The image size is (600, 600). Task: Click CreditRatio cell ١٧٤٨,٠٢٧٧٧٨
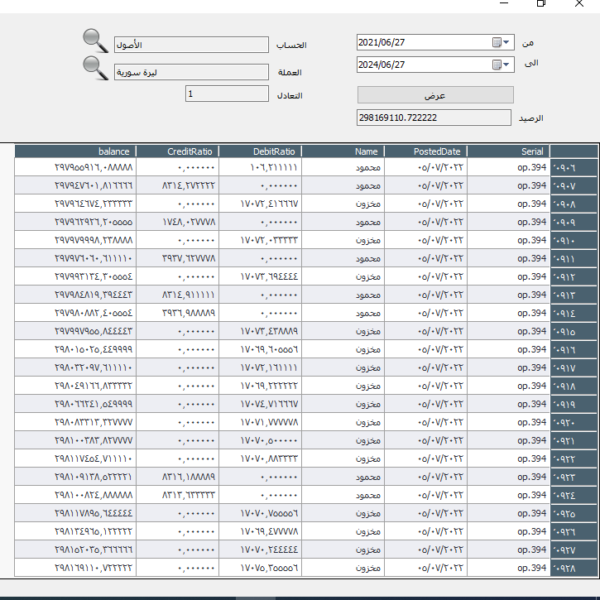coord(178,222)
